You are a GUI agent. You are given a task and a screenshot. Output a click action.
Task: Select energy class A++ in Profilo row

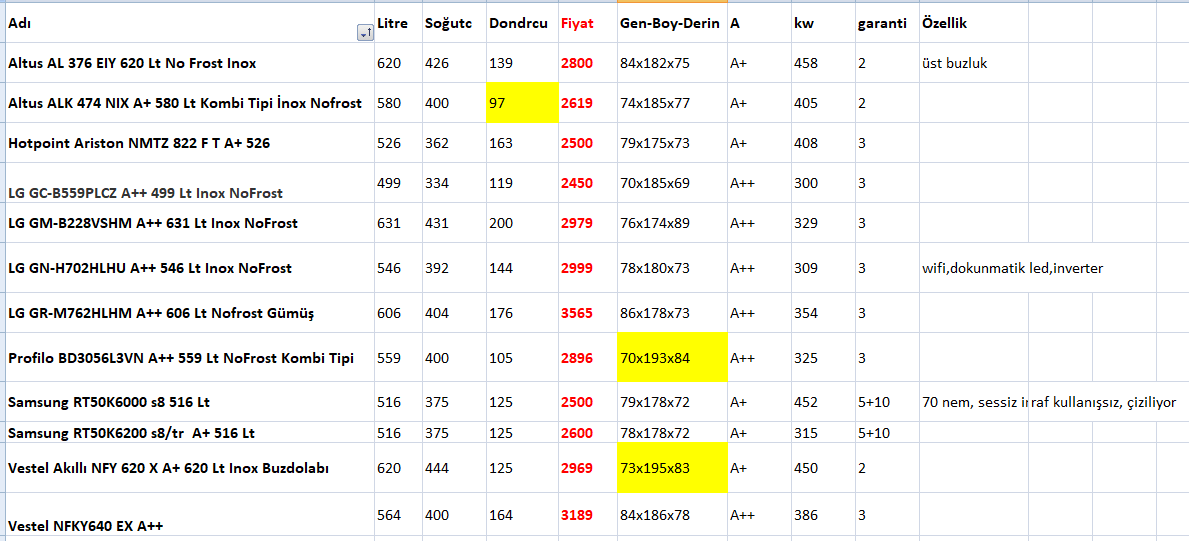(759, 357)
